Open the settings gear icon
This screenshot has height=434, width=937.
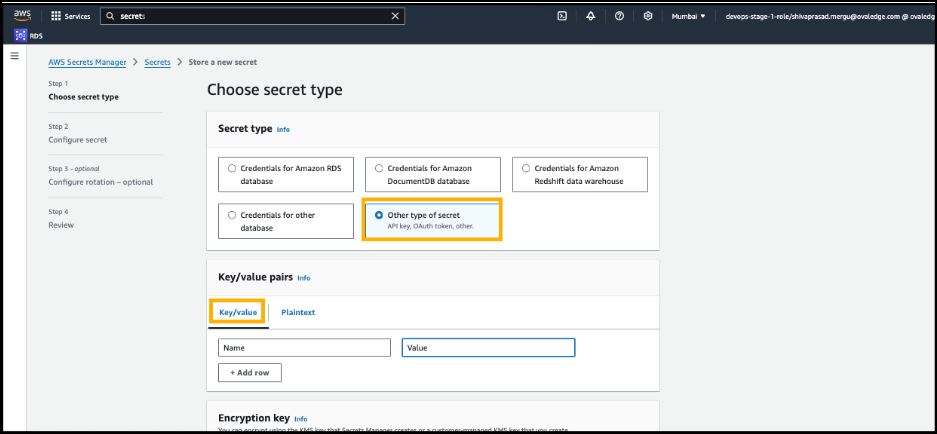coord(648,17)
